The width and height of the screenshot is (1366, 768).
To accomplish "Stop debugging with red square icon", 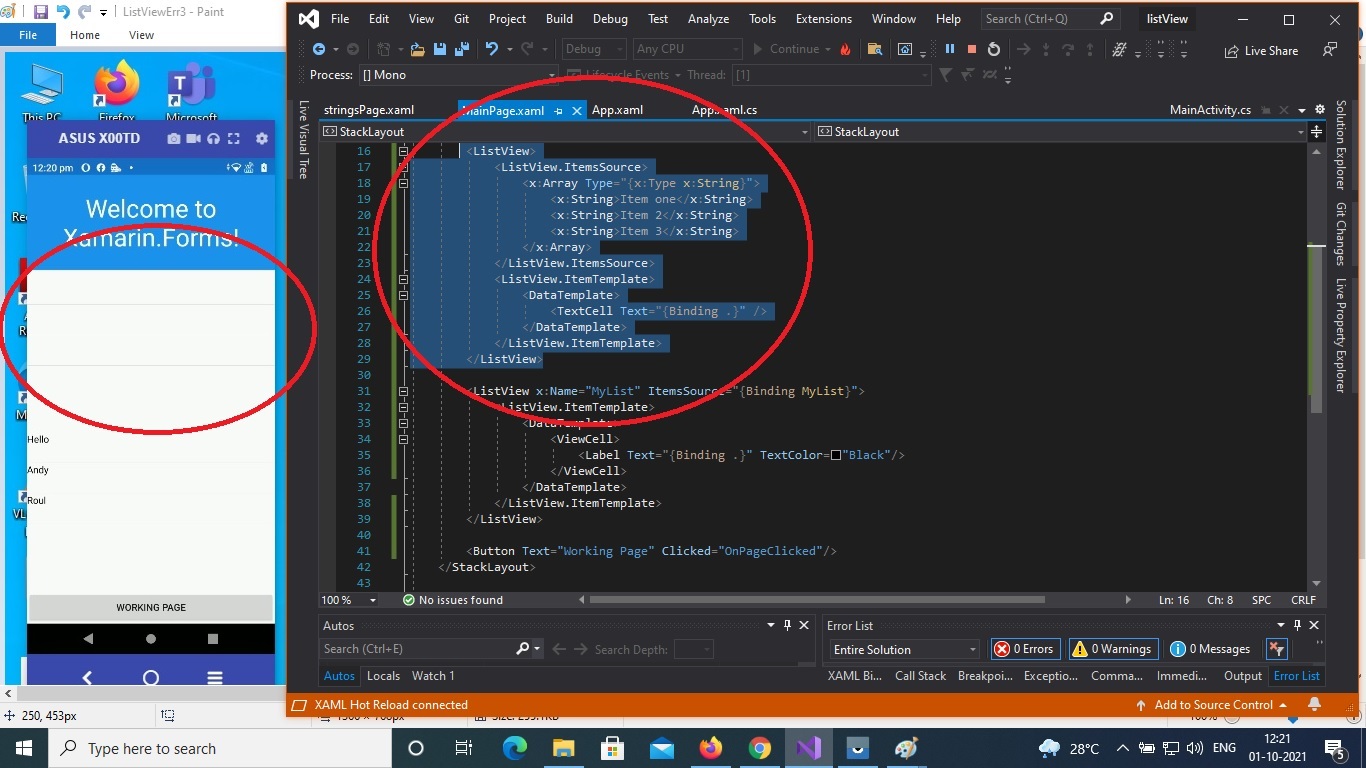I will tap(971, 49).
